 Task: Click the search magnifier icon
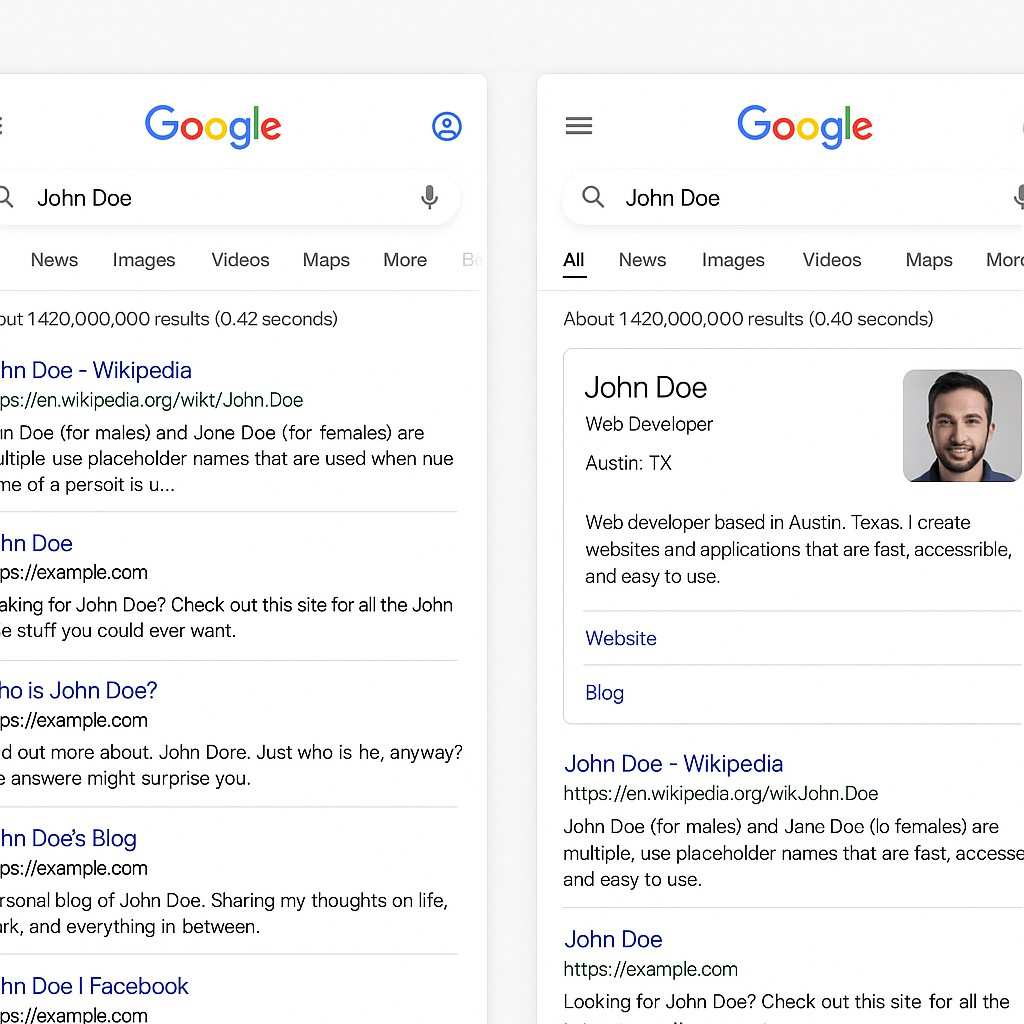click(591, 198)
